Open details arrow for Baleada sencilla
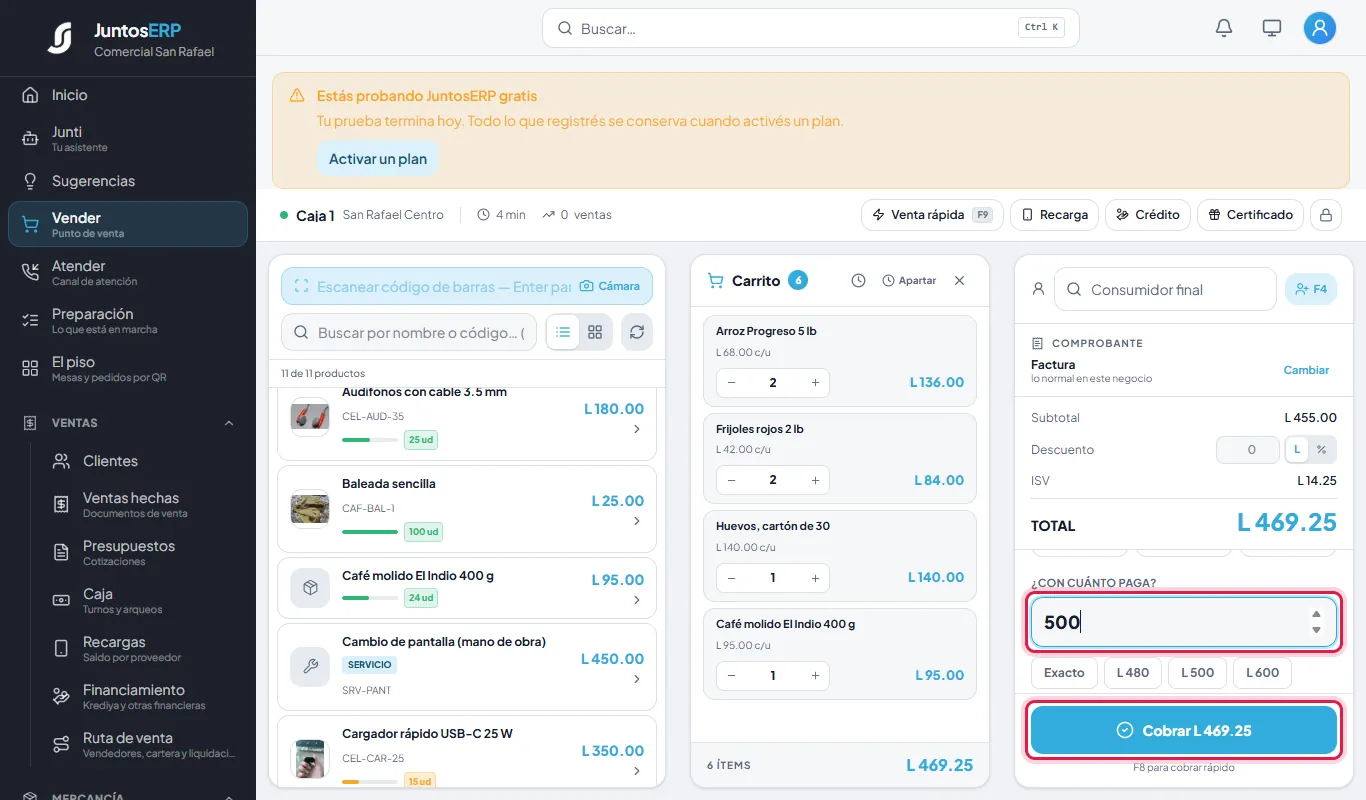The image size is (1366, 800). tap(637, 522)
